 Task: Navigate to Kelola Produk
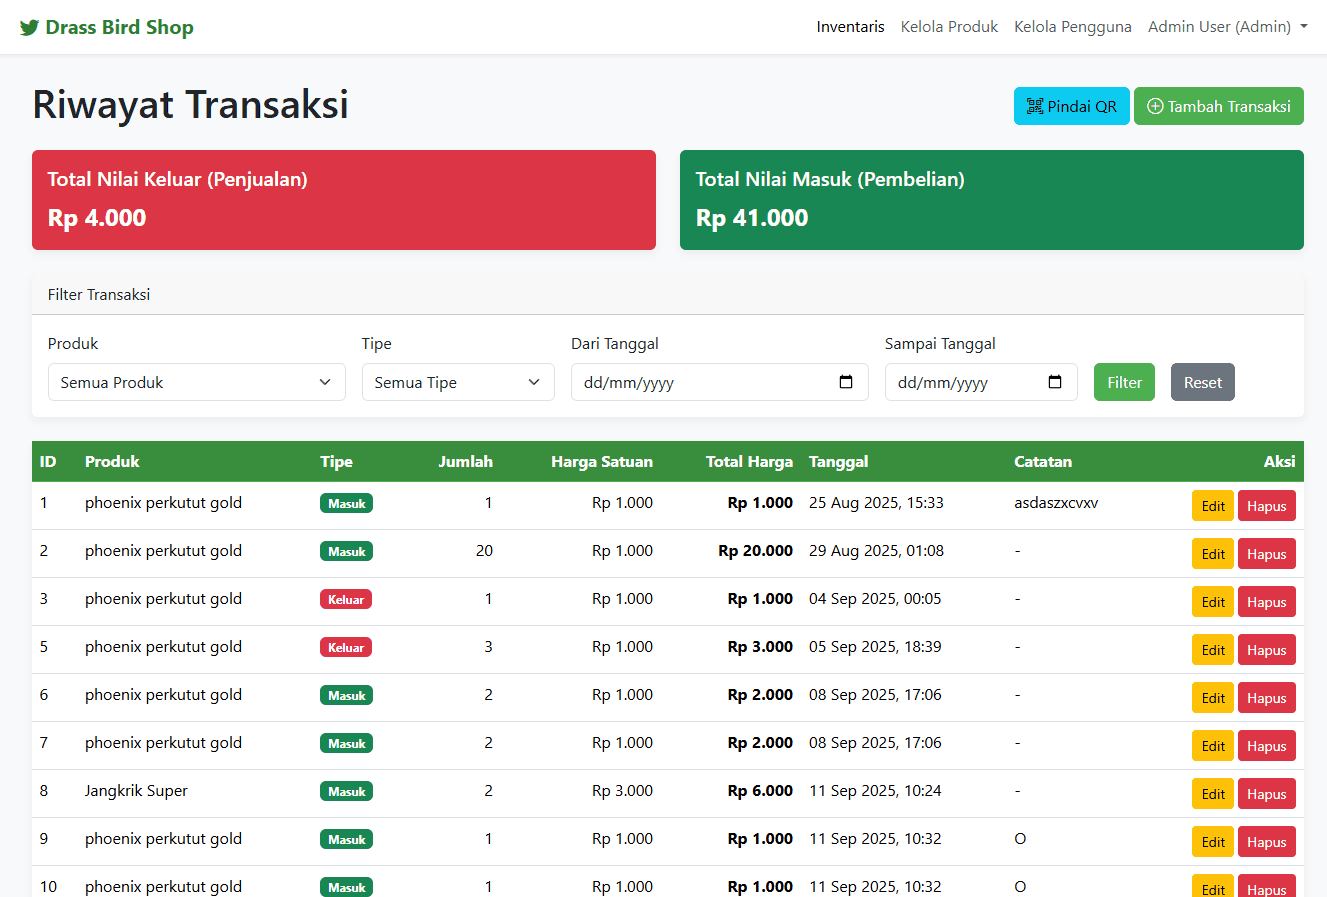point(948,27)
